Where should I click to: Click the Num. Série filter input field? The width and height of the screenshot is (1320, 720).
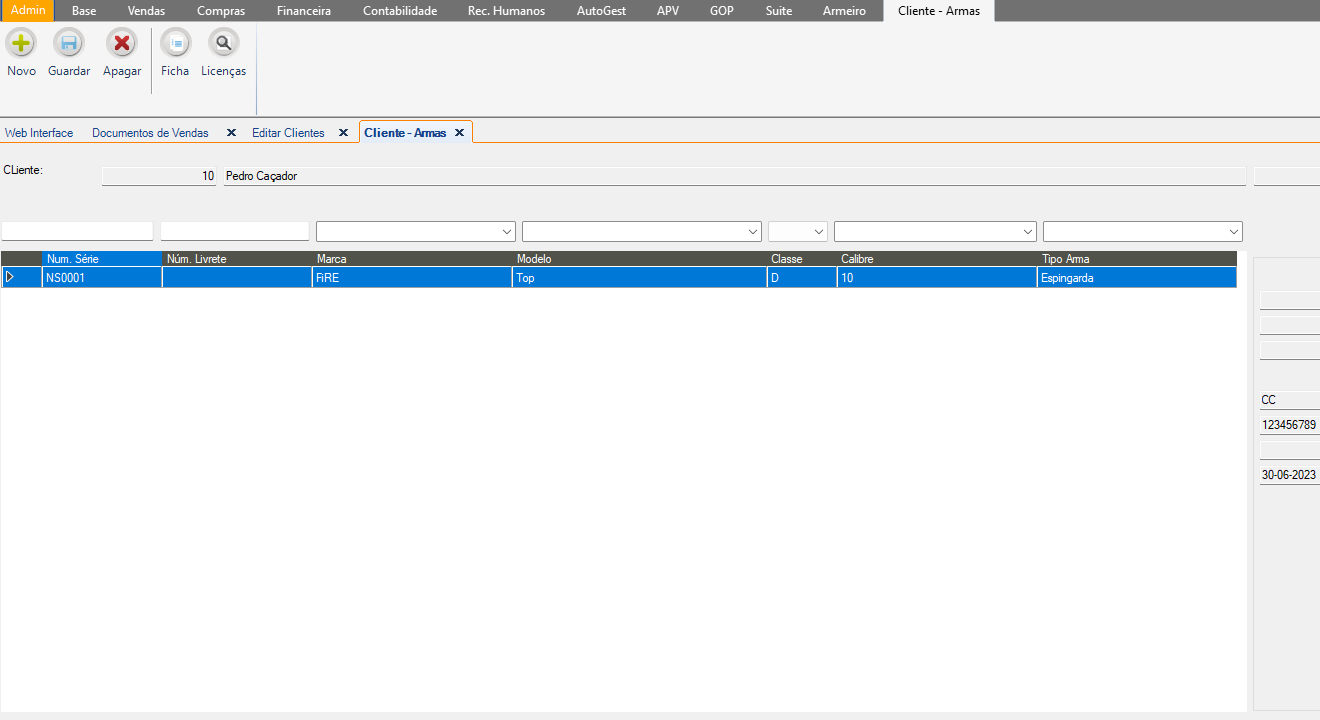[x=78, y=231]
